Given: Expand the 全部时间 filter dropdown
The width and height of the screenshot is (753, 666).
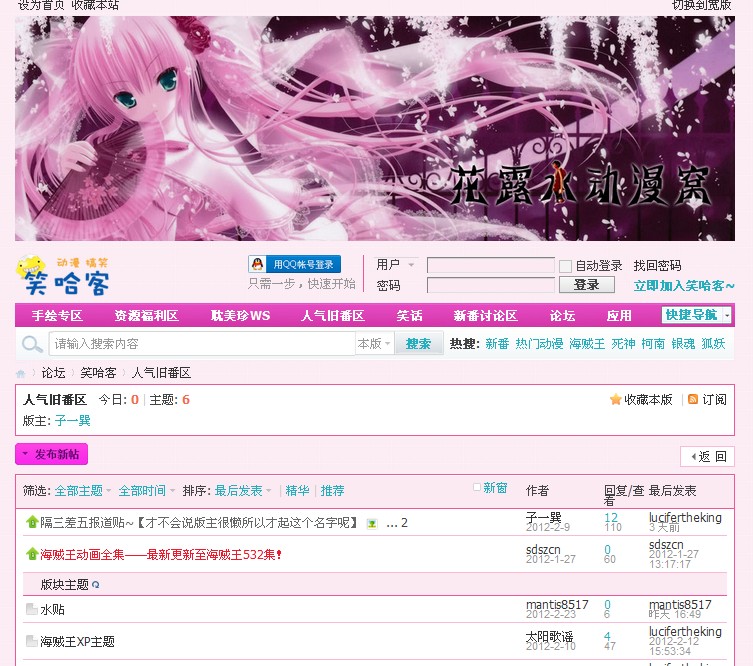Looking at the screenshot, I should pyautogui.click(x=146, y=491).
